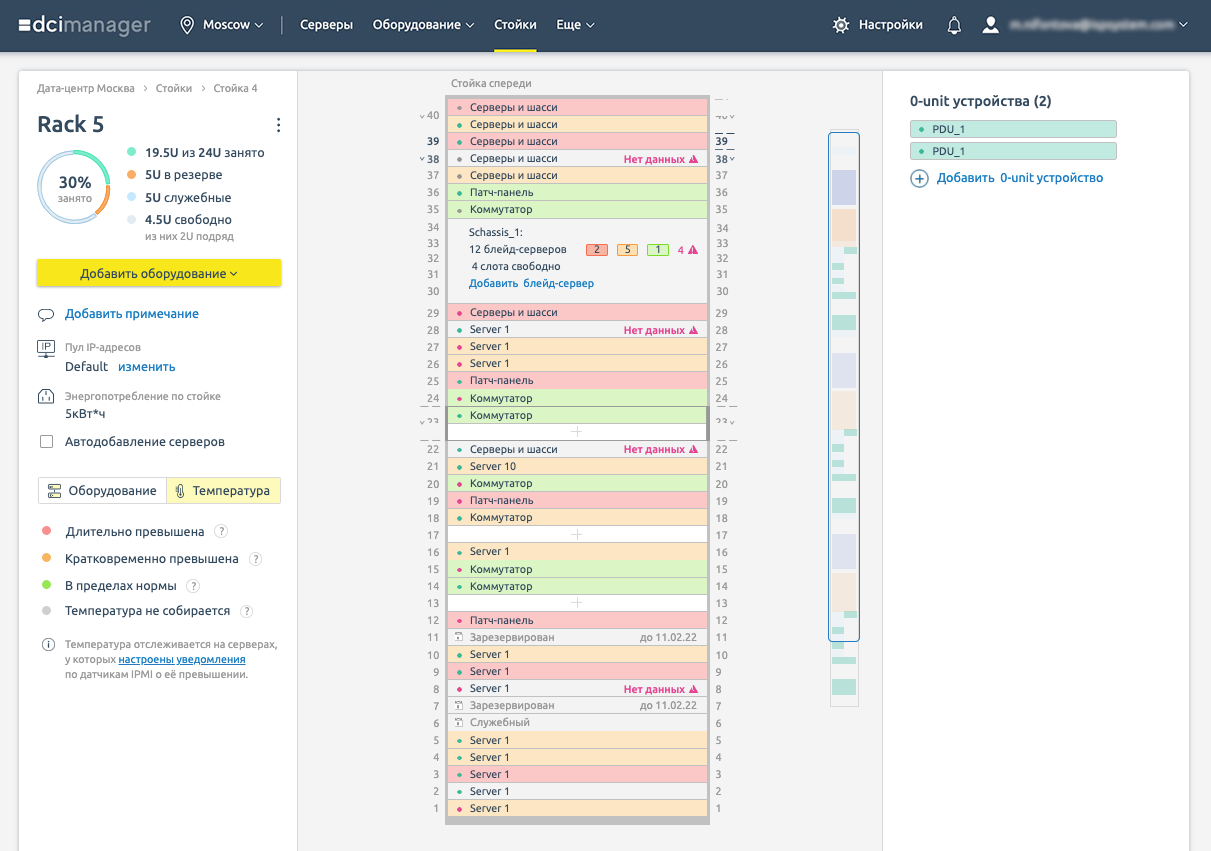1211x851 pixels.
Task: Click reserved icon on unit 11 row
Action: tap(459, 637)
